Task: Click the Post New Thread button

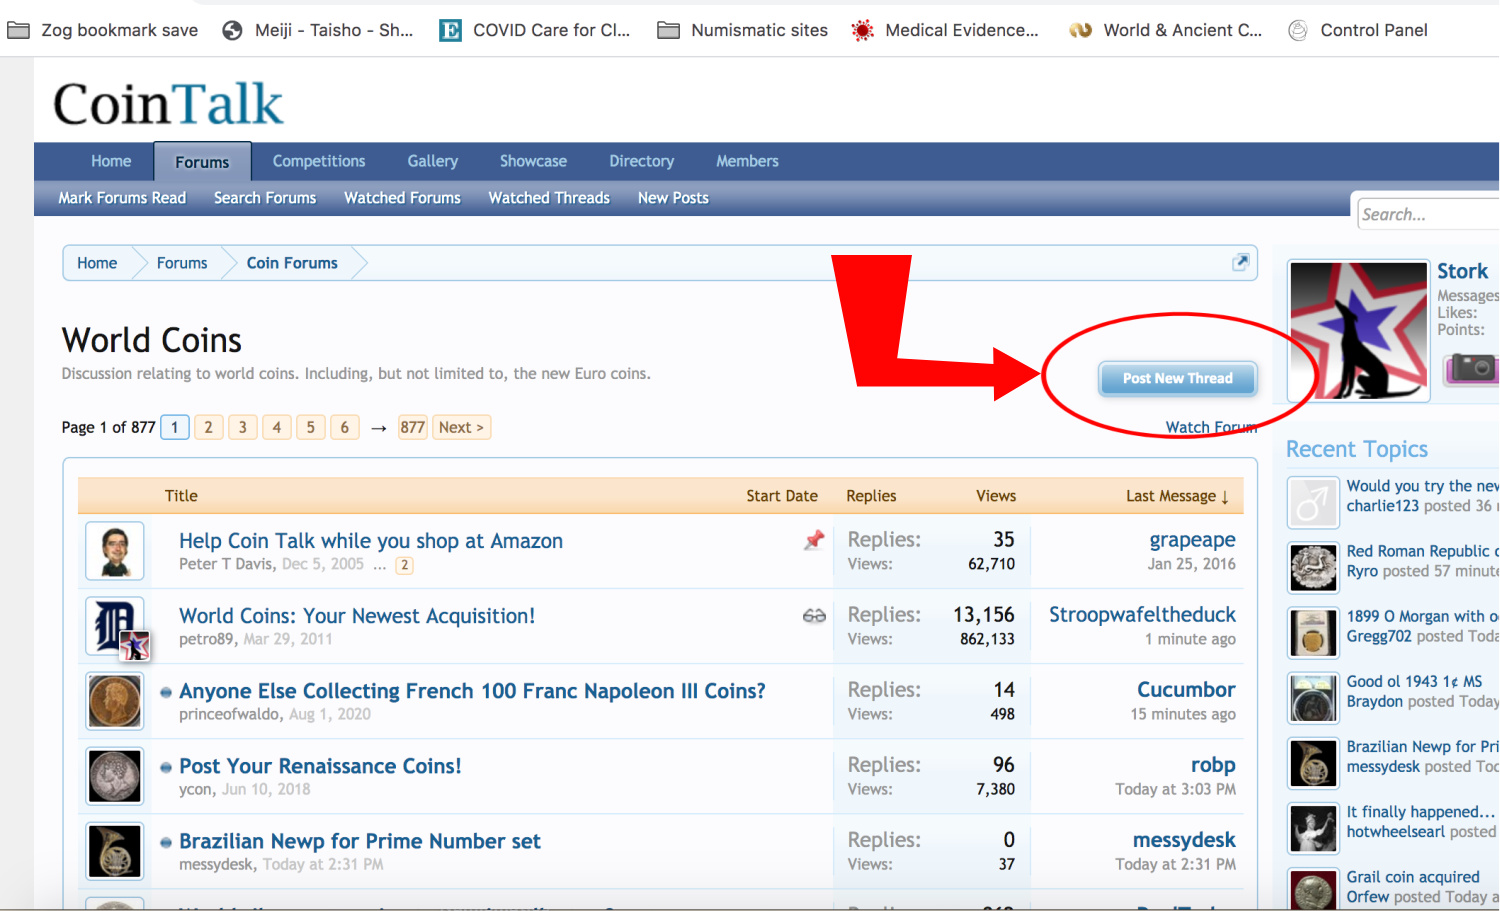Action: pos(1177,378)
